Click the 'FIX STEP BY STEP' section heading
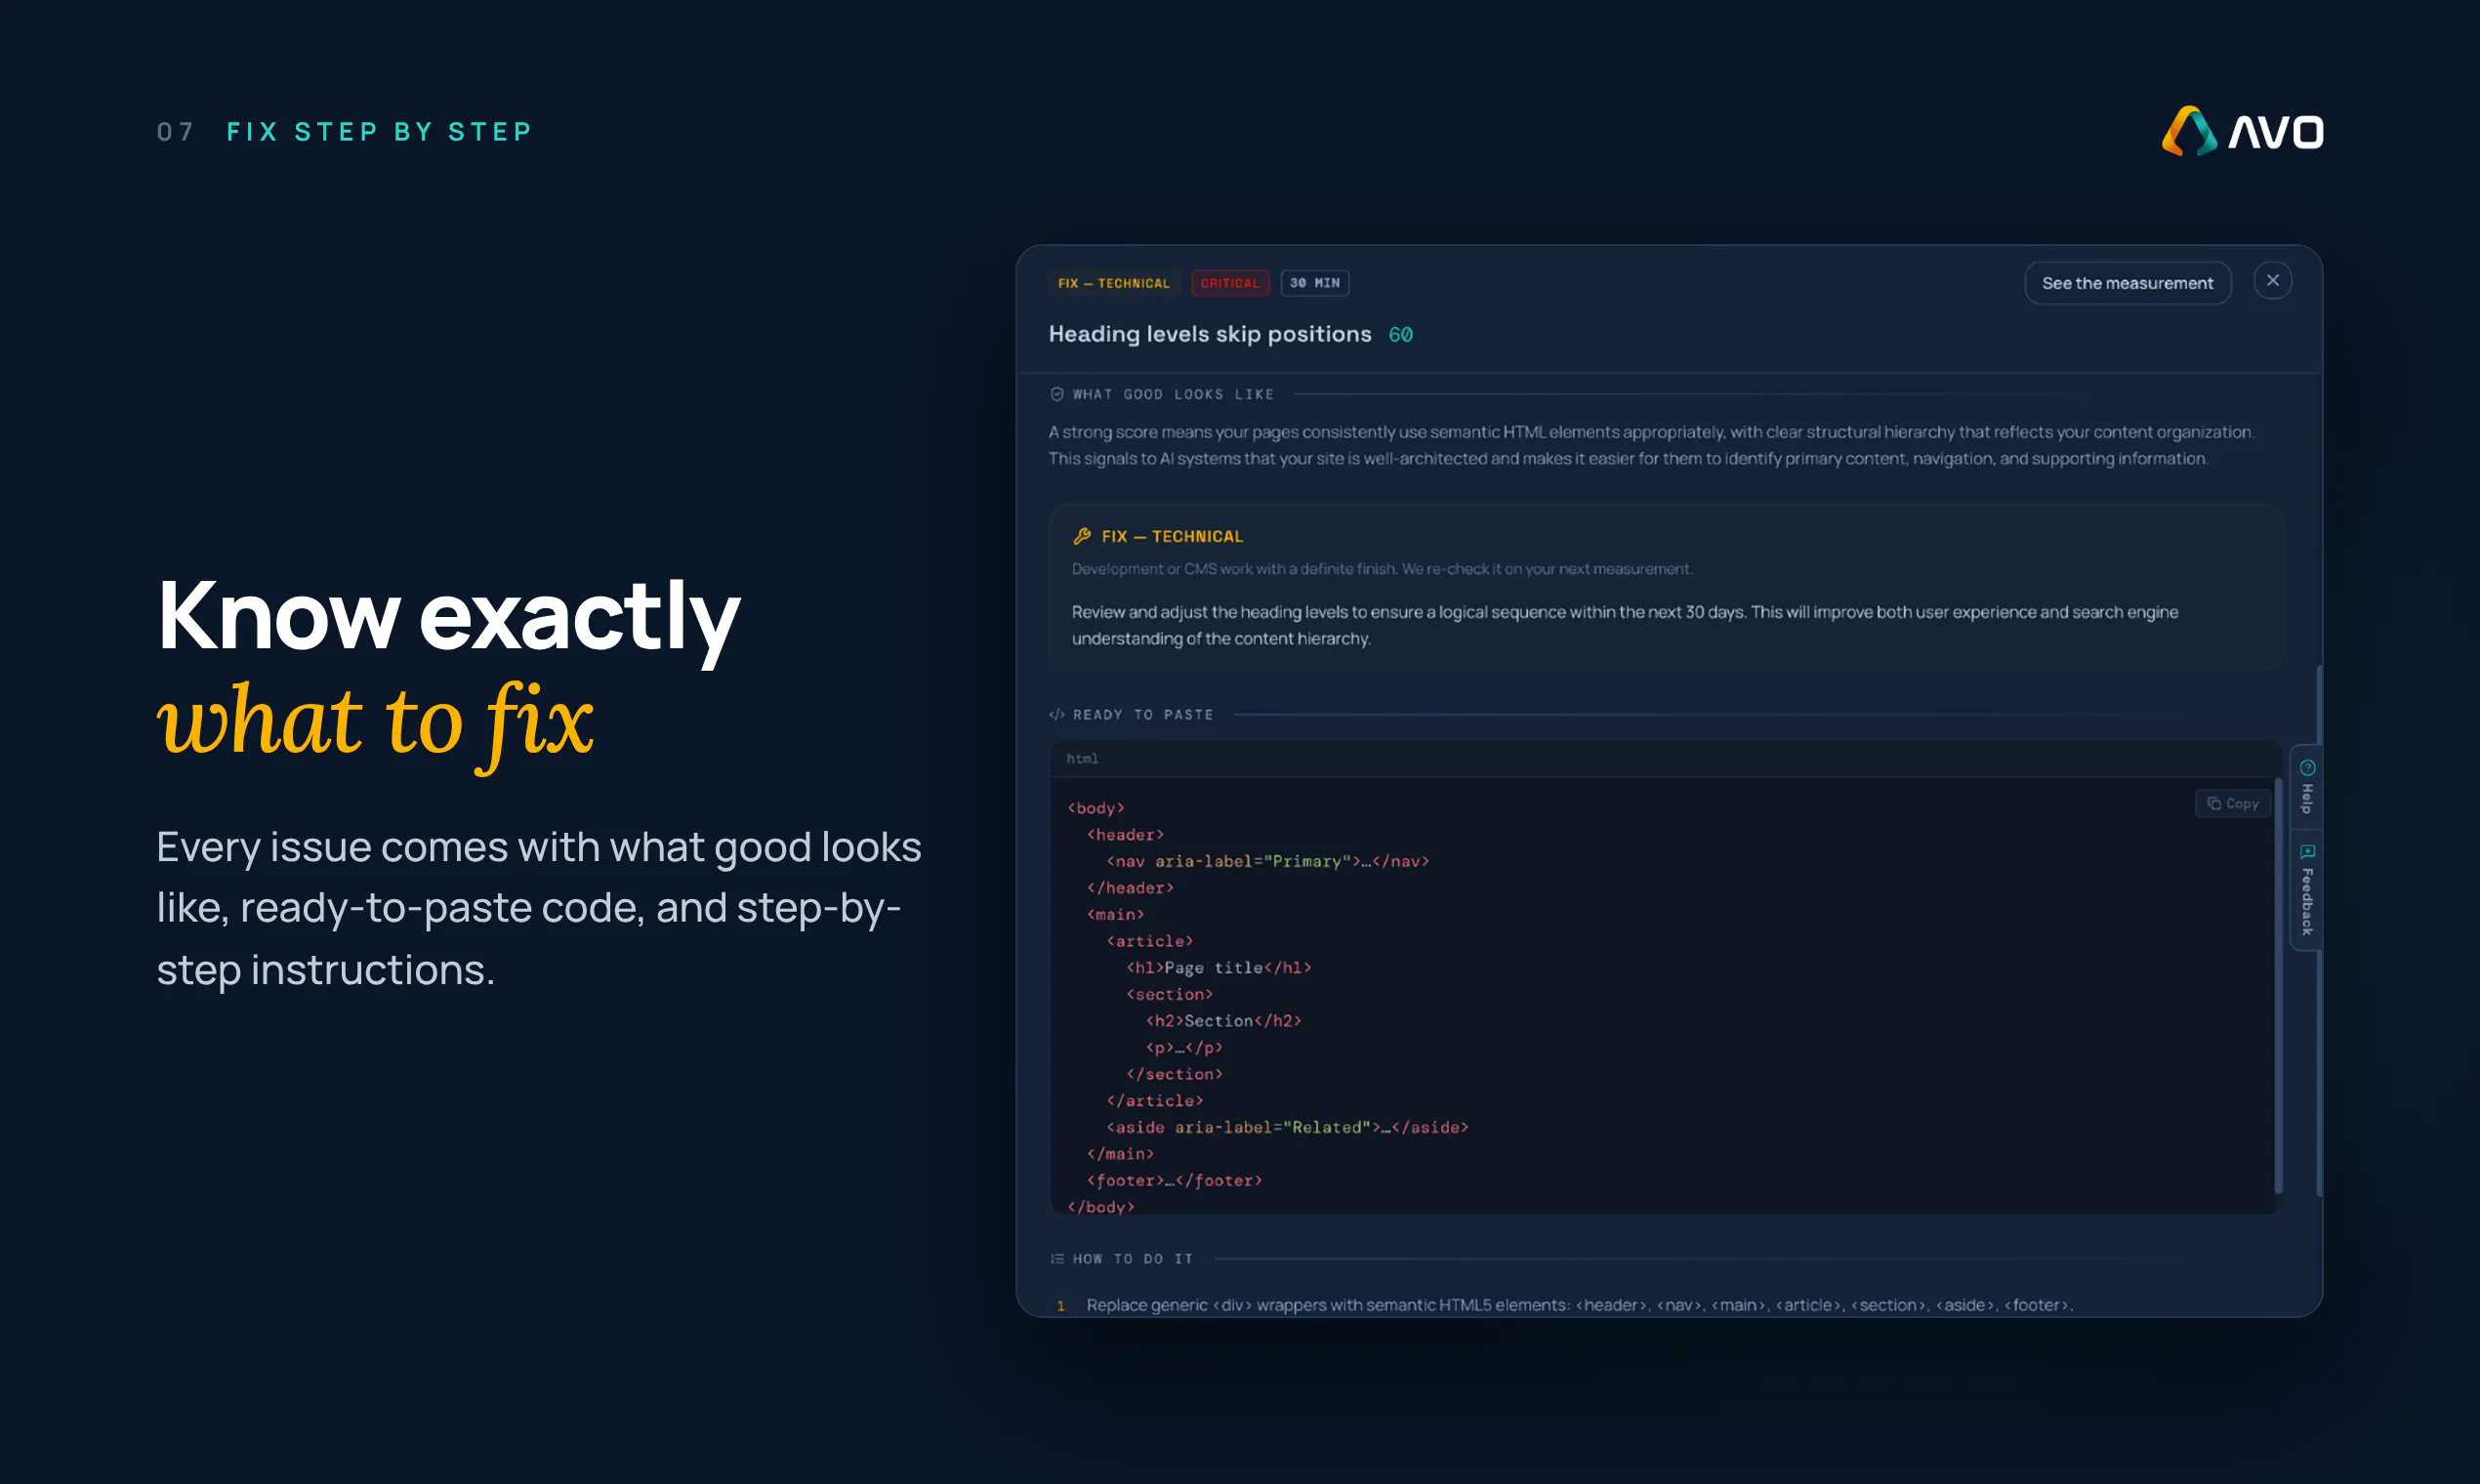 pos(379,131)
